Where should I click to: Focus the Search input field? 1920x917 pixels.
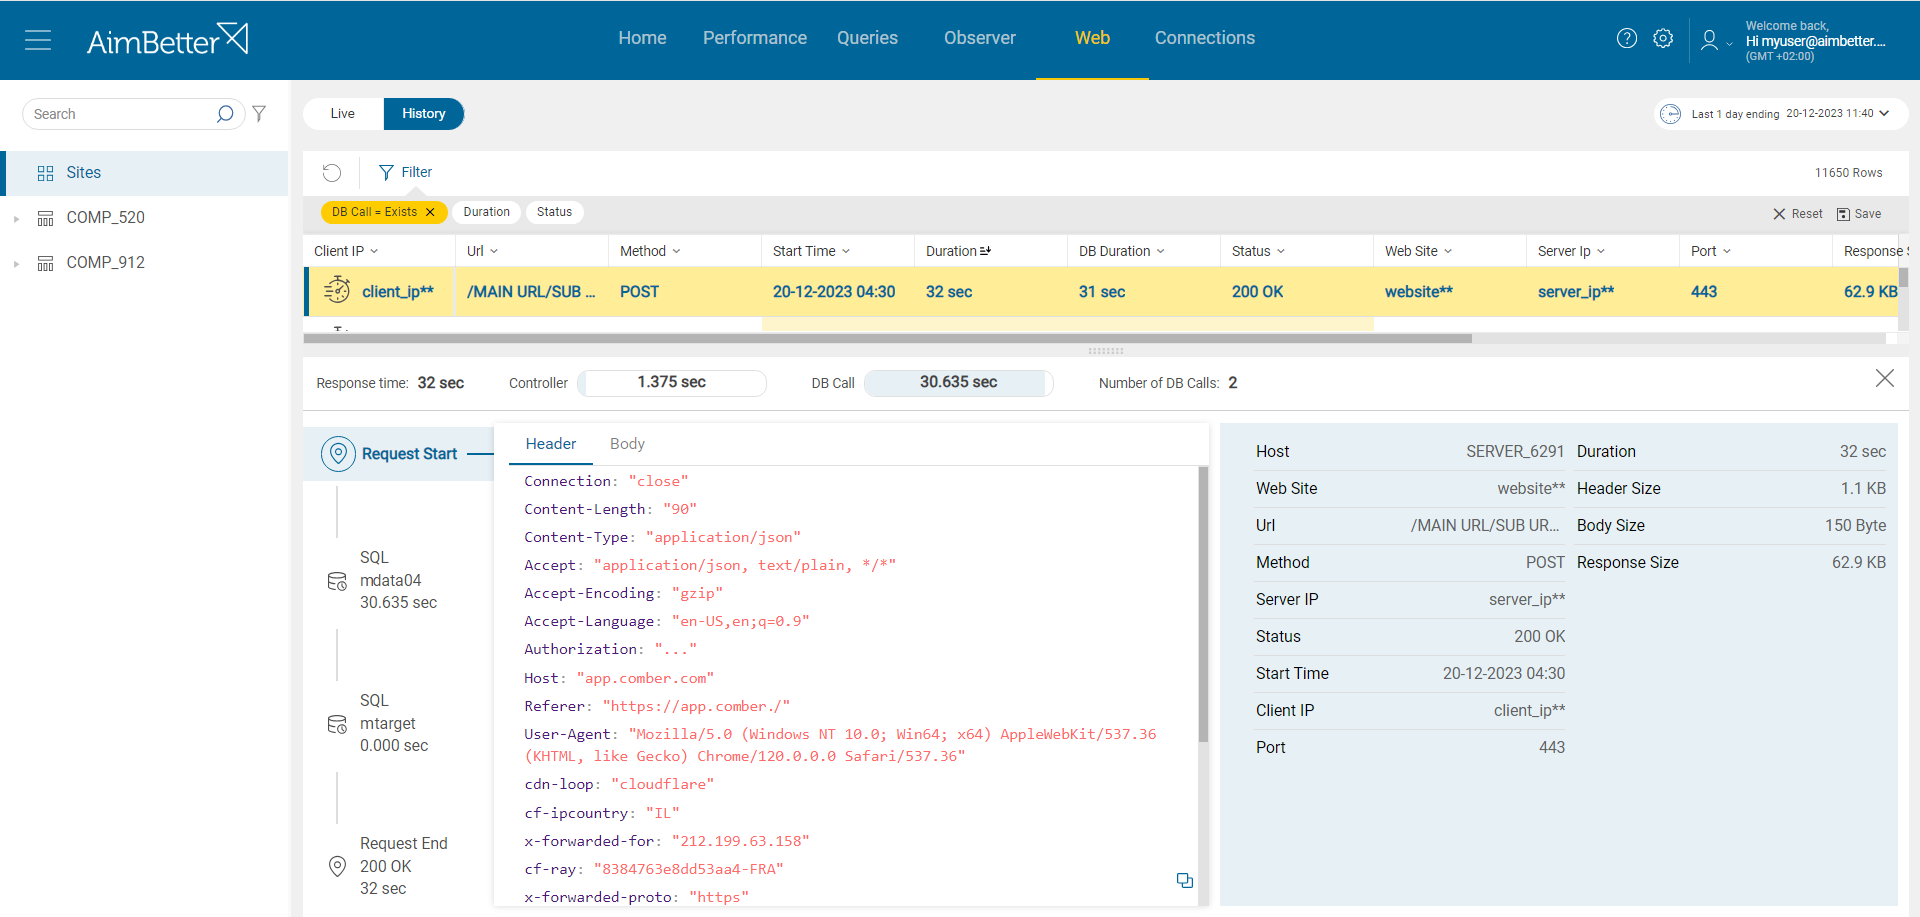pos(120,114)
